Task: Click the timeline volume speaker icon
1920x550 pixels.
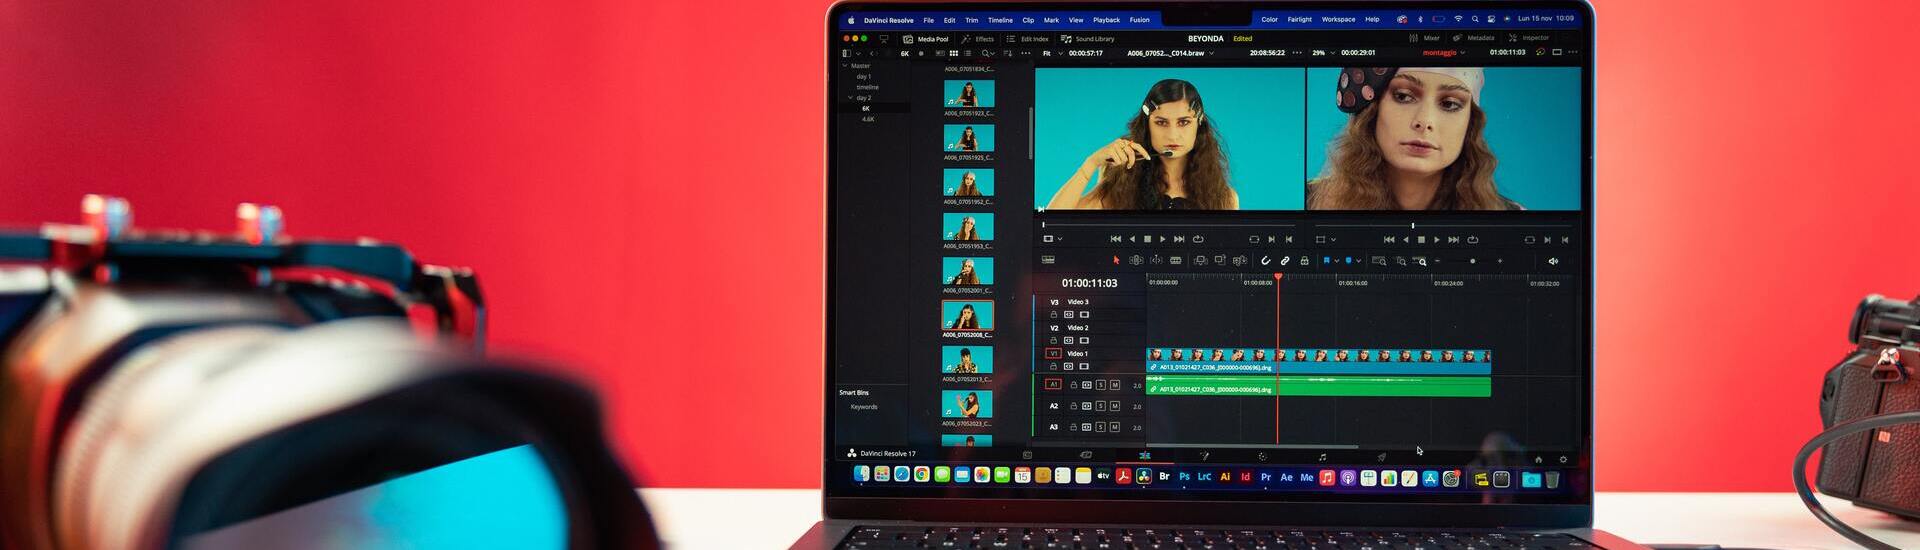Action: (x=1553, y=261)
